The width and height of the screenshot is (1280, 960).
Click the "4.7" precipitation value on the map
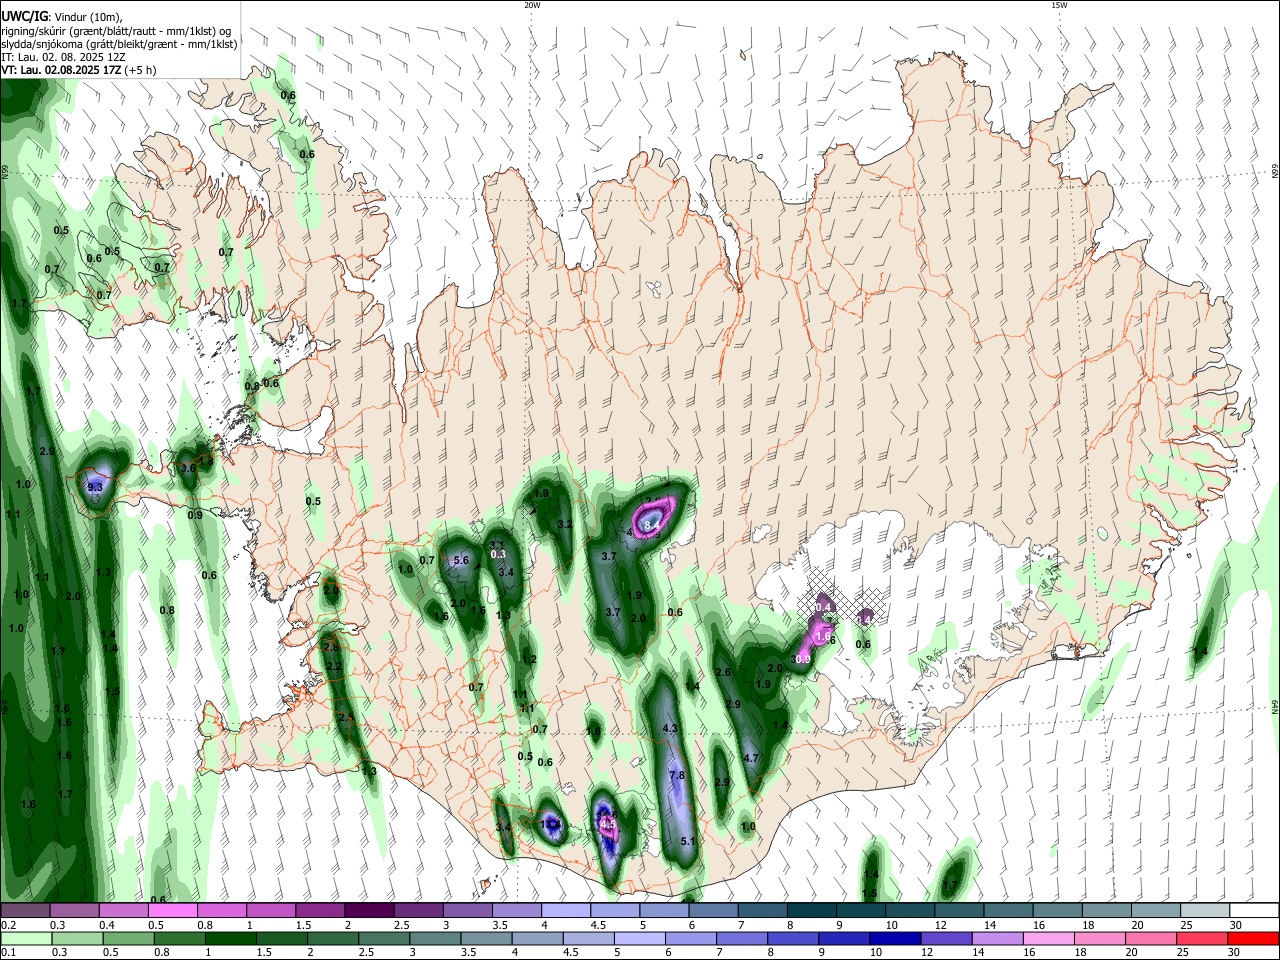[x=752, y=758]
